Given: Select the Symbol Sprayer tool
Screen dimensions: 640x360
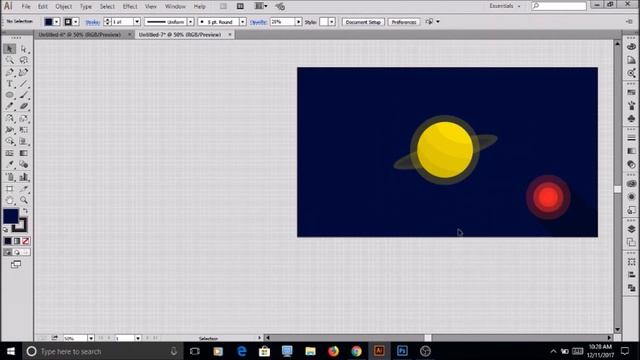Looking at the screenshot, I should click(10, 177).
